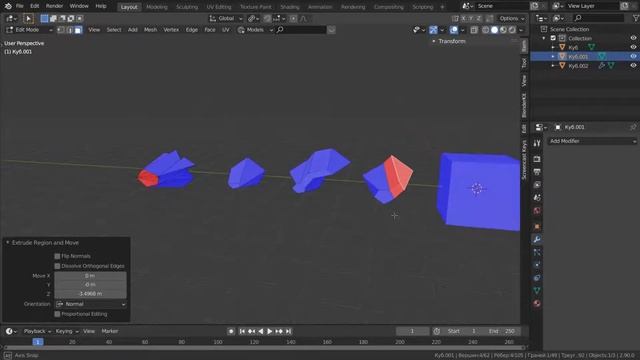640x360 pixels.
Task: Open the Orientation Normal dropdown
Action: 91,304
